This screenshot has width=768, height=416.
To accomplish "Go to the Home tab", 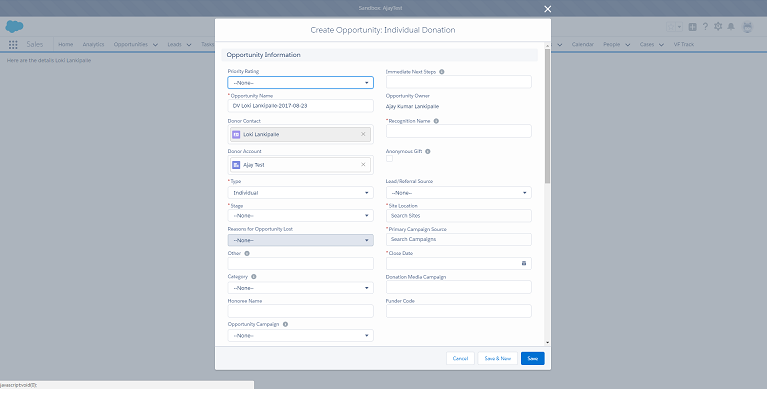I will pyautogui.click(x=66, y=45).
